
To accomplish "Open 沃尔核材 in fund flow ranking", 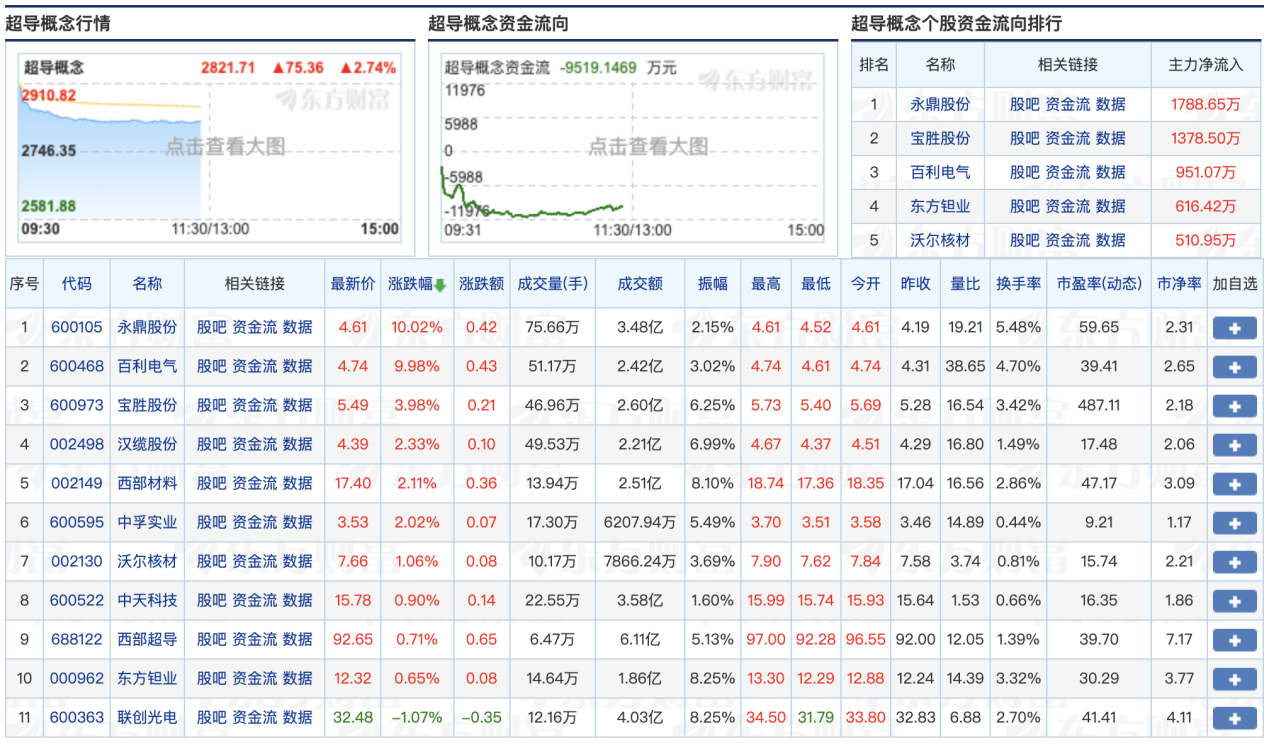I will coord(940,240).
